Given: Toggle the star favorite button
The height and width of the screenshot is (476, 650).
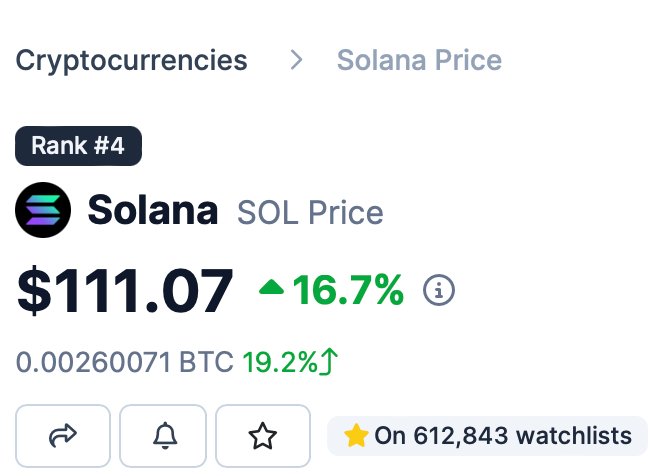Looking at the screenshot, I should click(263, 435).
